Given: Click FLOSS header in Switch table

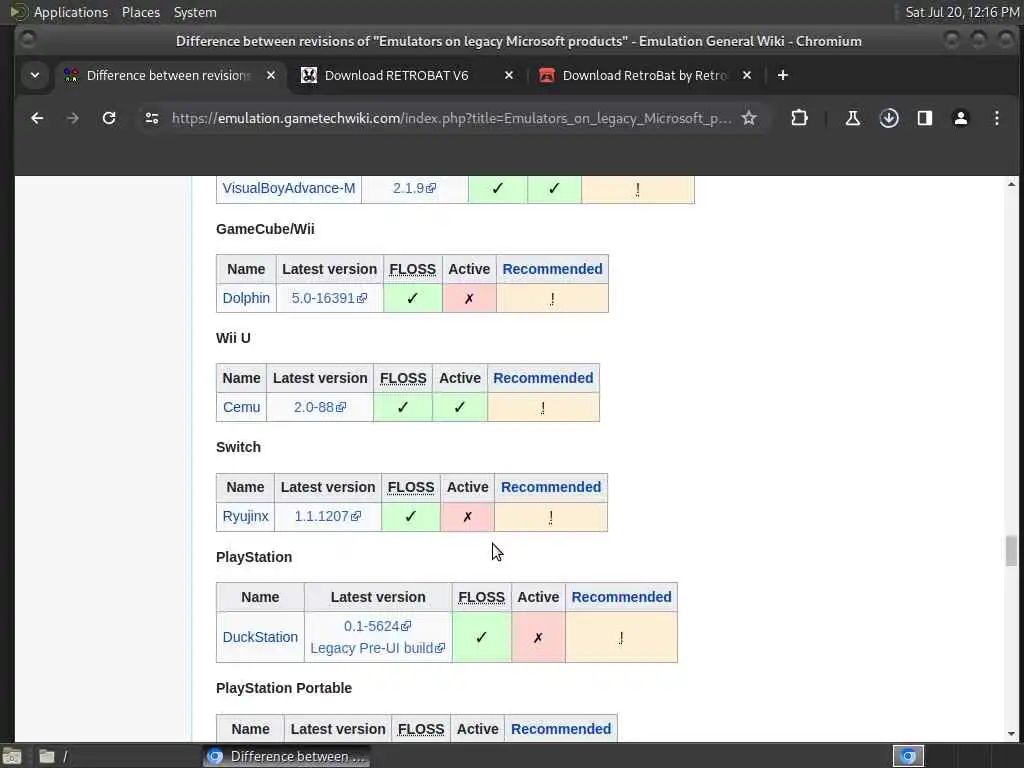Looking at the screenshot, I should (x=411, y=487).
